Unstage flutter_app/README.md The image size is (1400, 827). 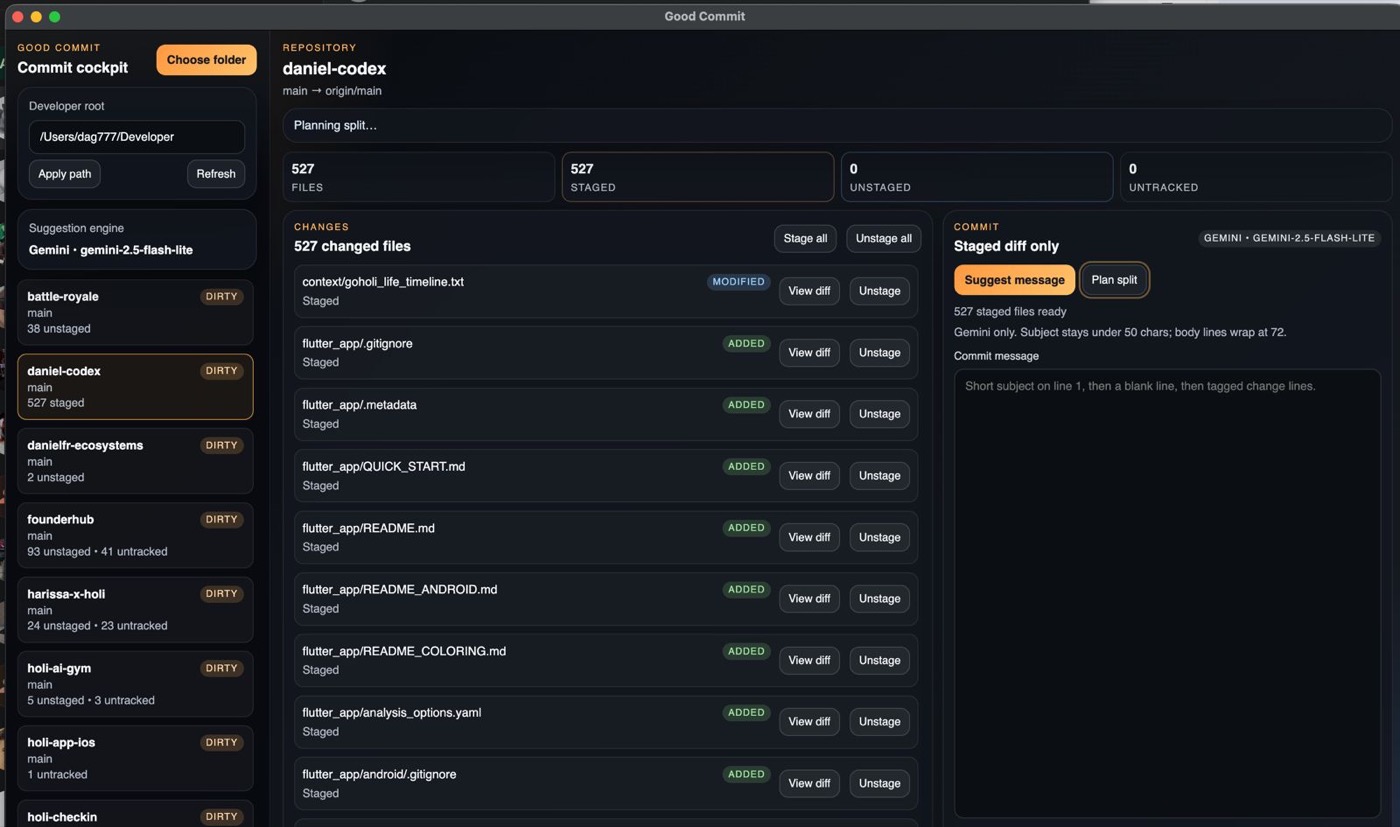click(x=879, y=537)
